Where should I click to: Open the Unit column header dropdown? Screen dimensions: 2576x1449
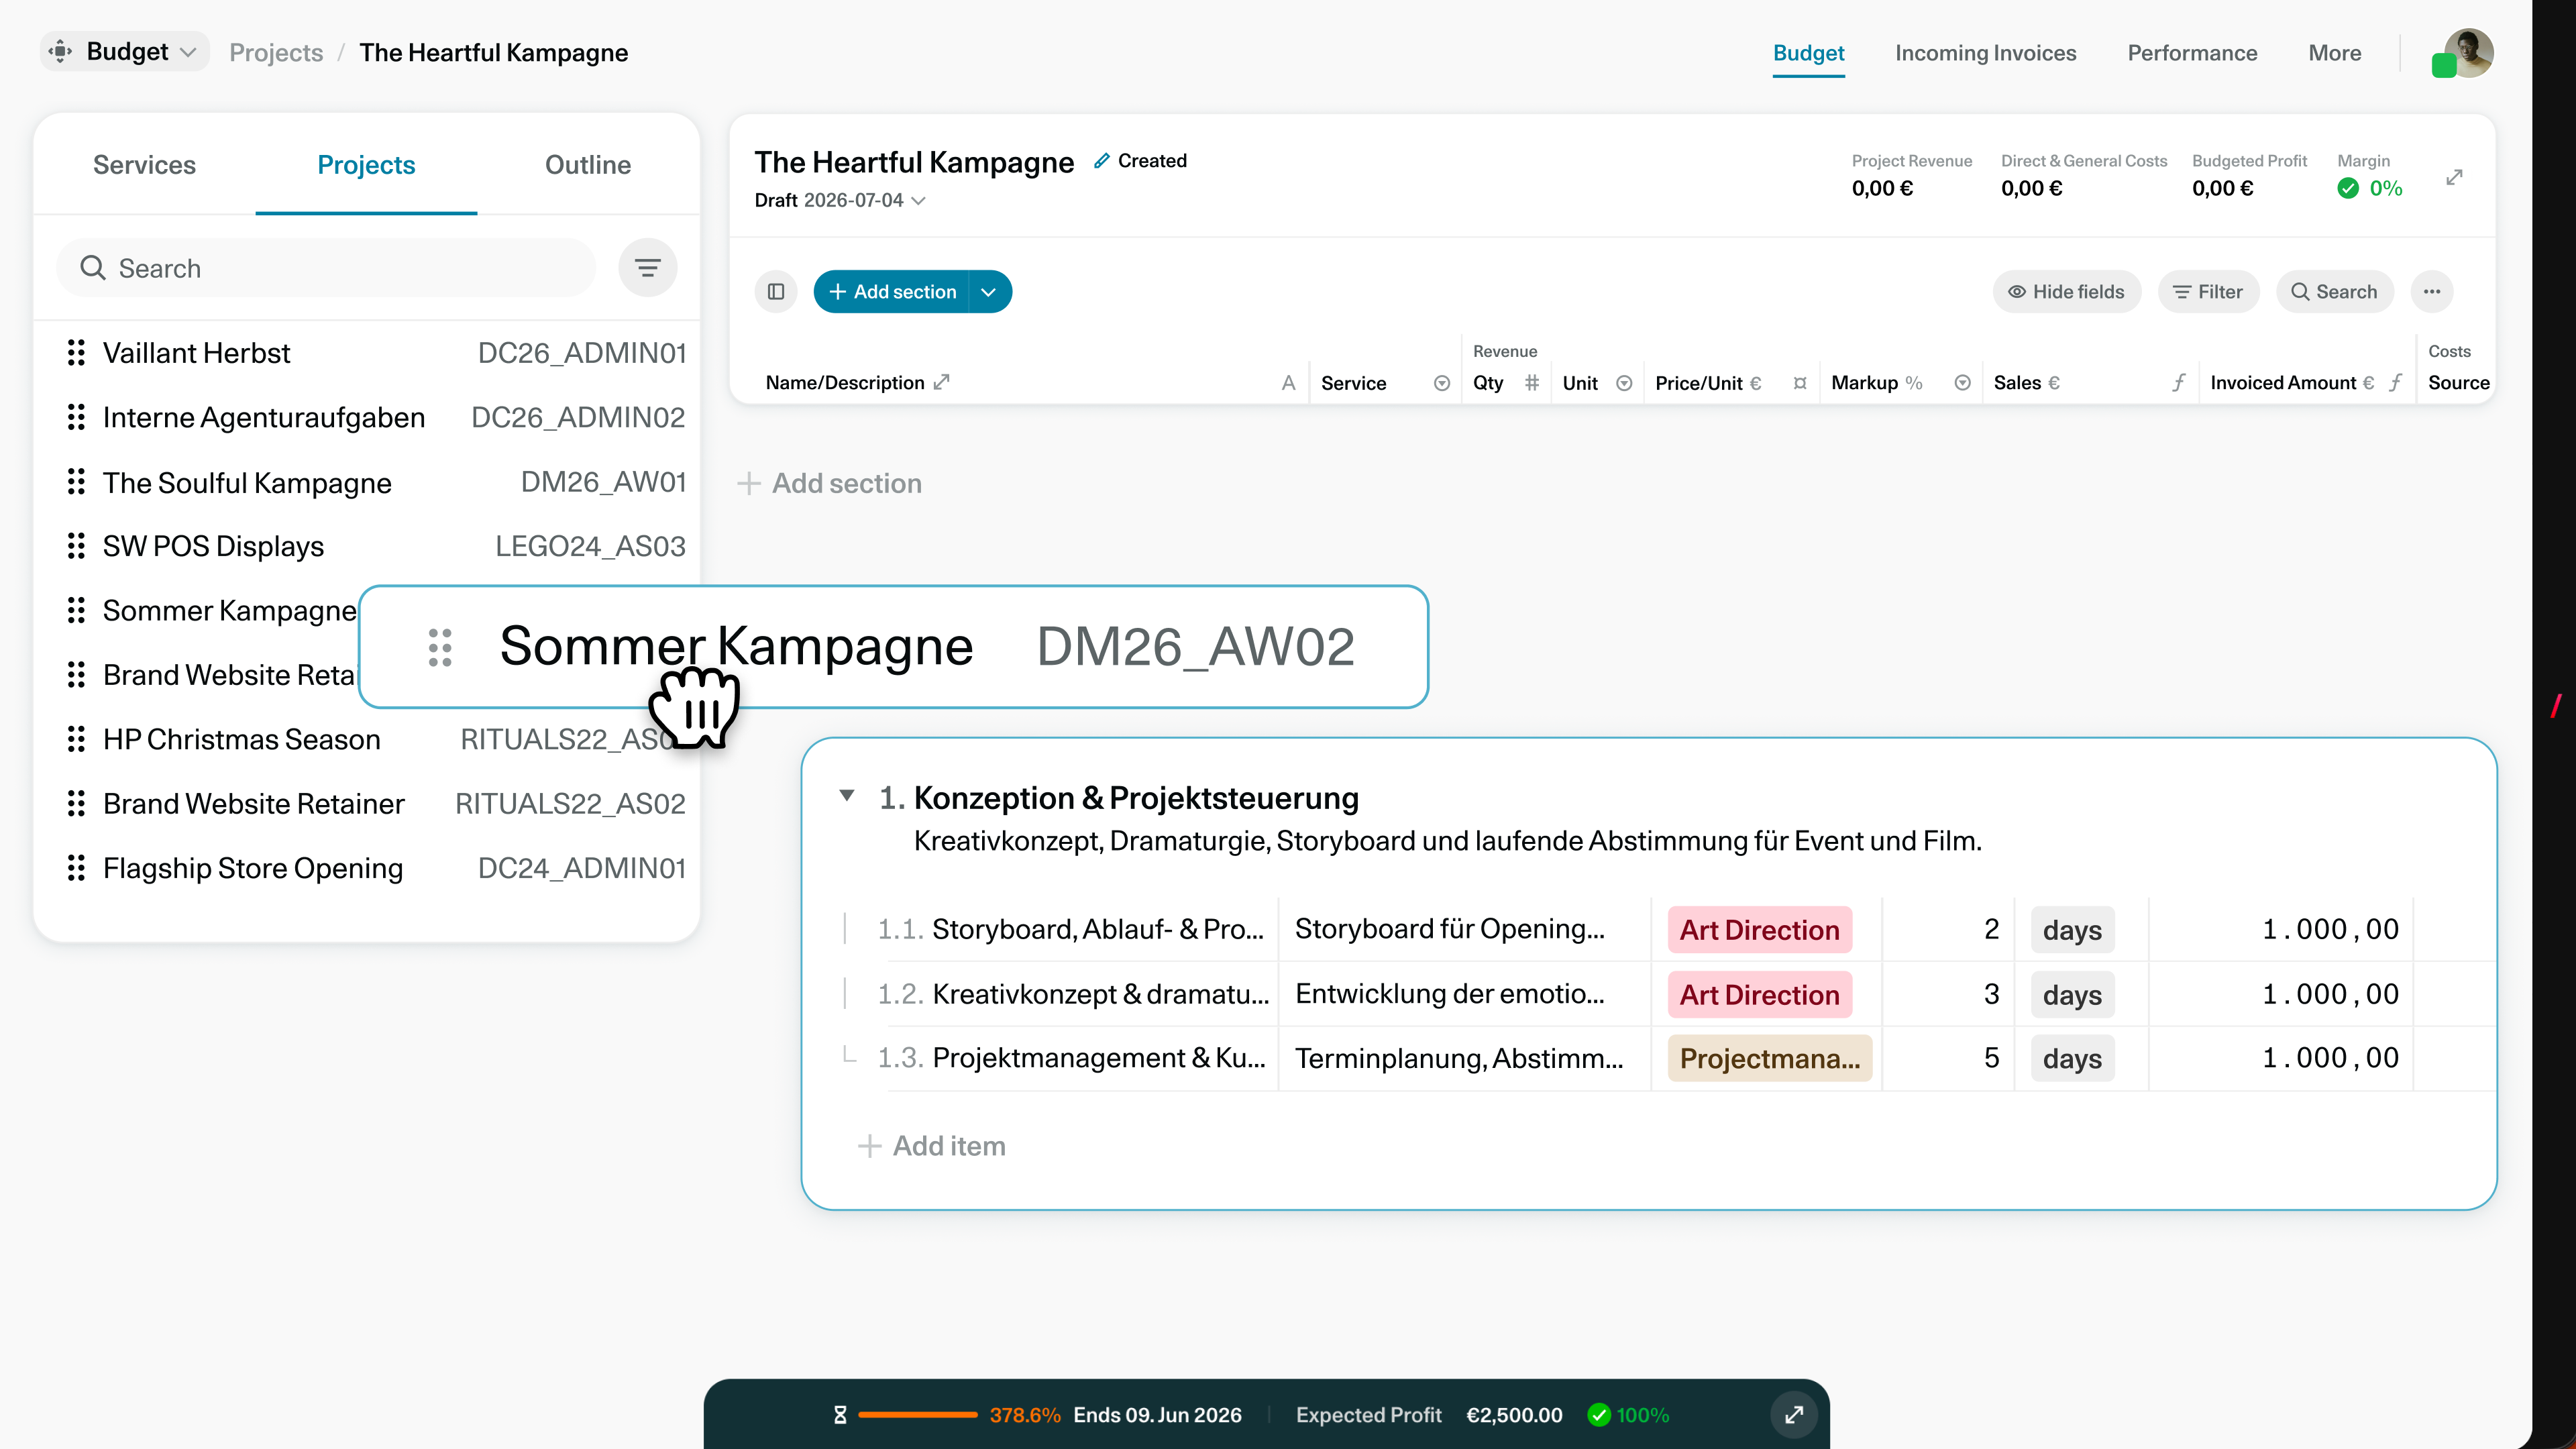click(x=1625, y=383)
